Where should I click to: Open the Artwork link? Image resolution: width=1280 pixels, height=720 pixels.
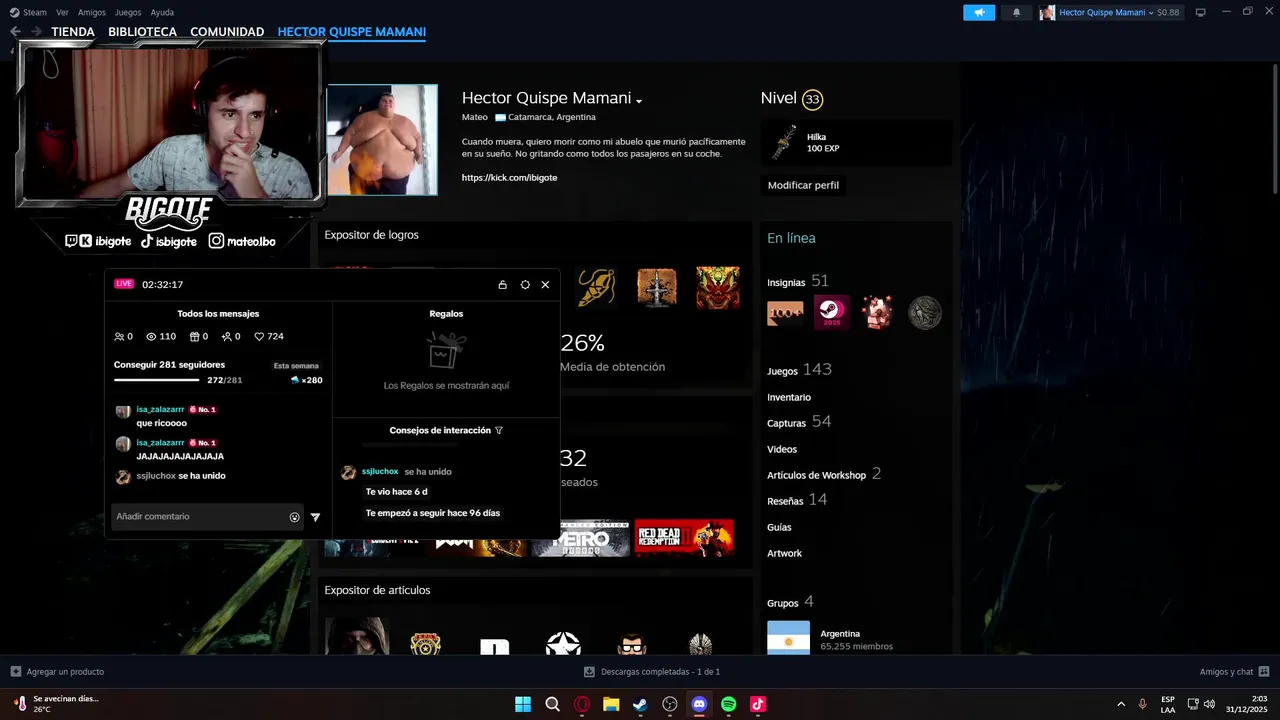[x=784, y=554]
